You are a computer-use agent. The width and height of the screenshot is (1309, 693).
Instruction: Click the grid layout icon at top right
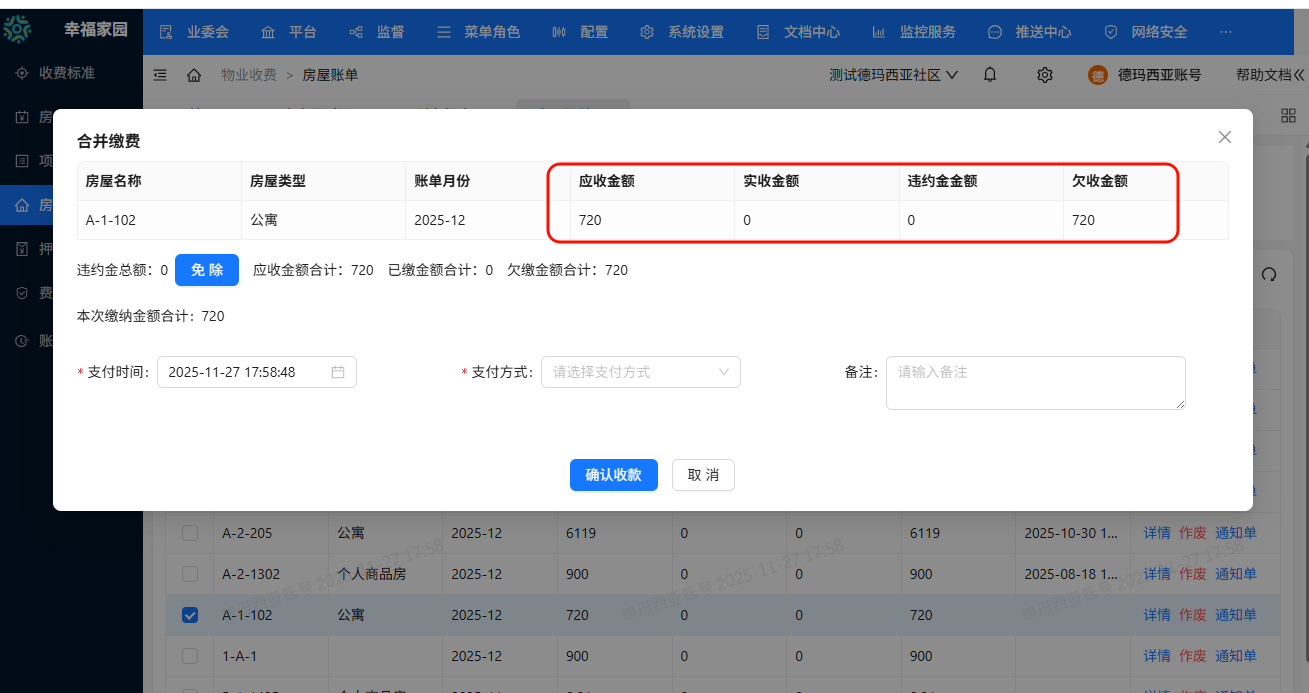(1288, 116)
